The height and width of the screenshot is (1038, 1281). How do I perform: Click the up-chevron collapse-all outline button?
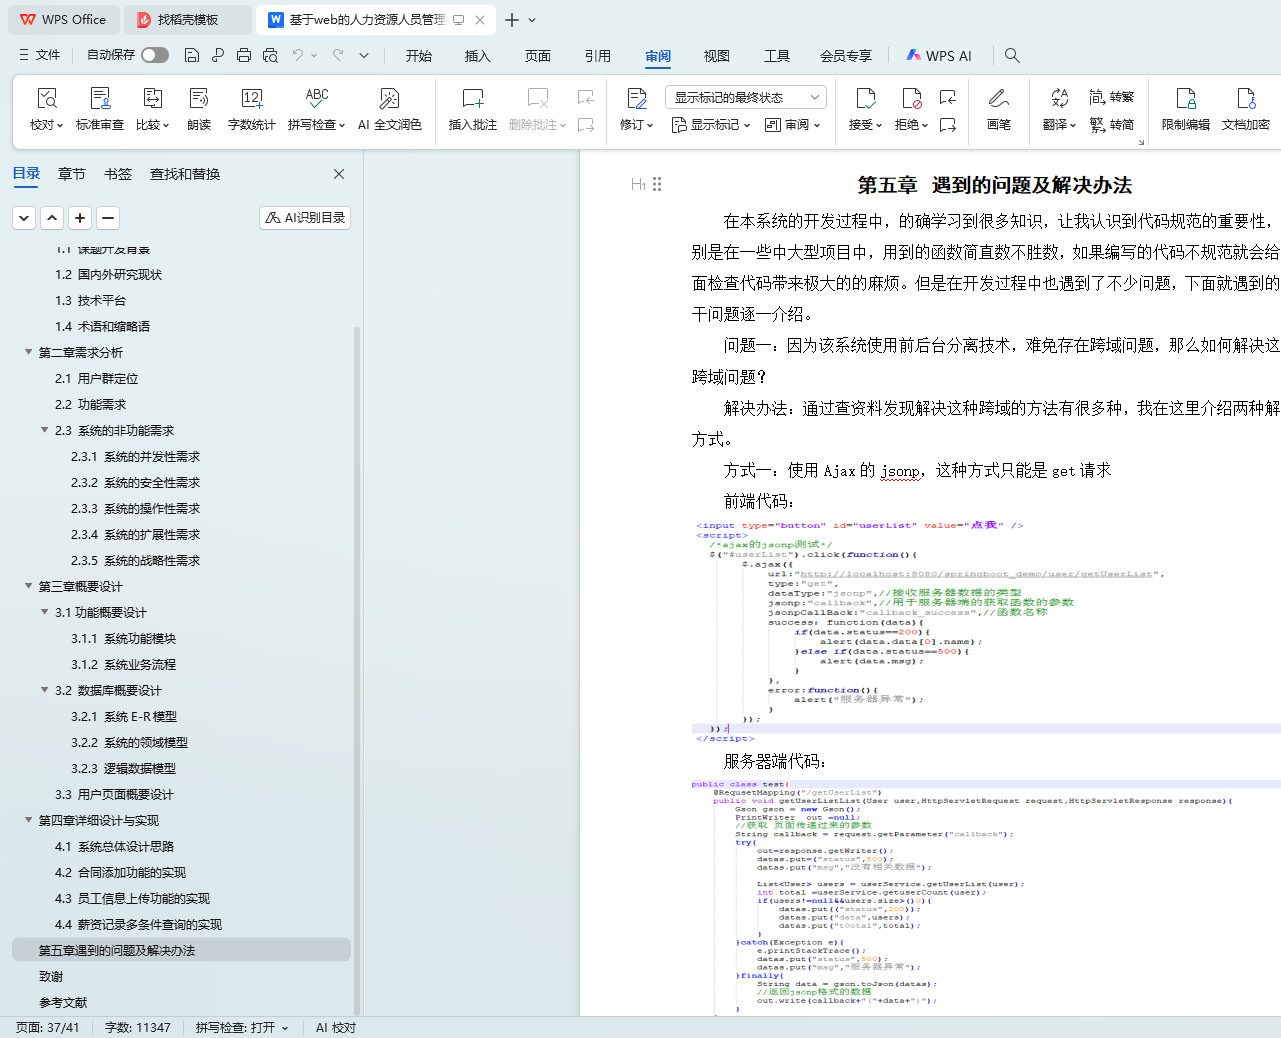pos(52,217)
